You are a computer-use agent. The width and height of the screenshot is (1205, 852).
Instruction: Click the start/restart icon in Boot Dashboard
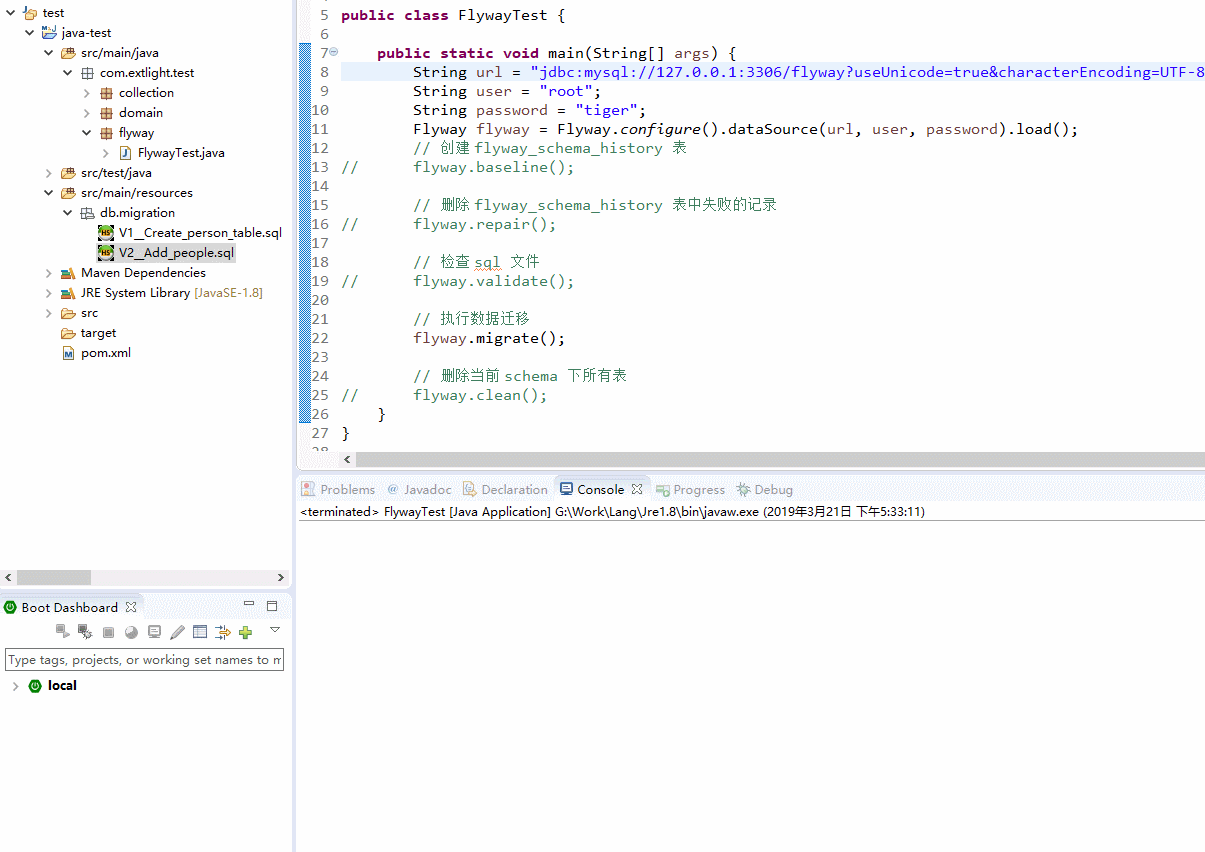click(62, 632)
